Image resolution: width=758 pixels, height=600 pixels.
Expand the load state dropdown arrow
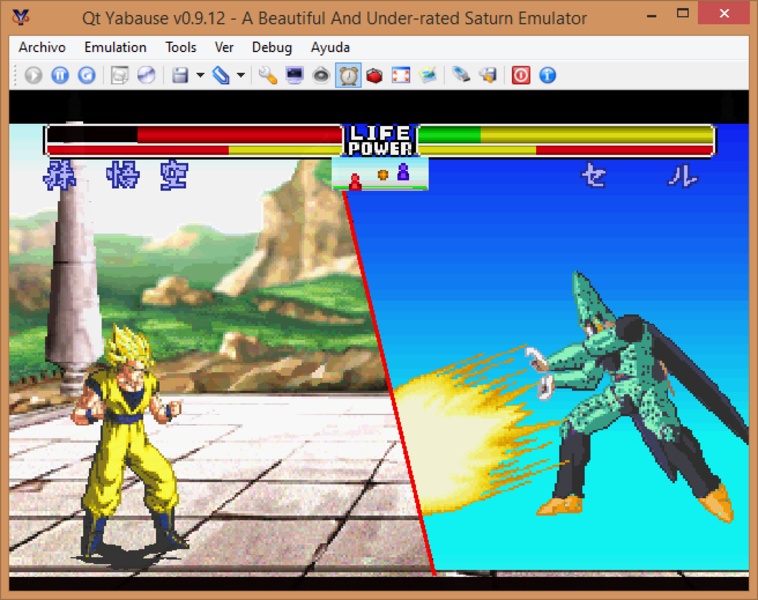pos(241,76)
